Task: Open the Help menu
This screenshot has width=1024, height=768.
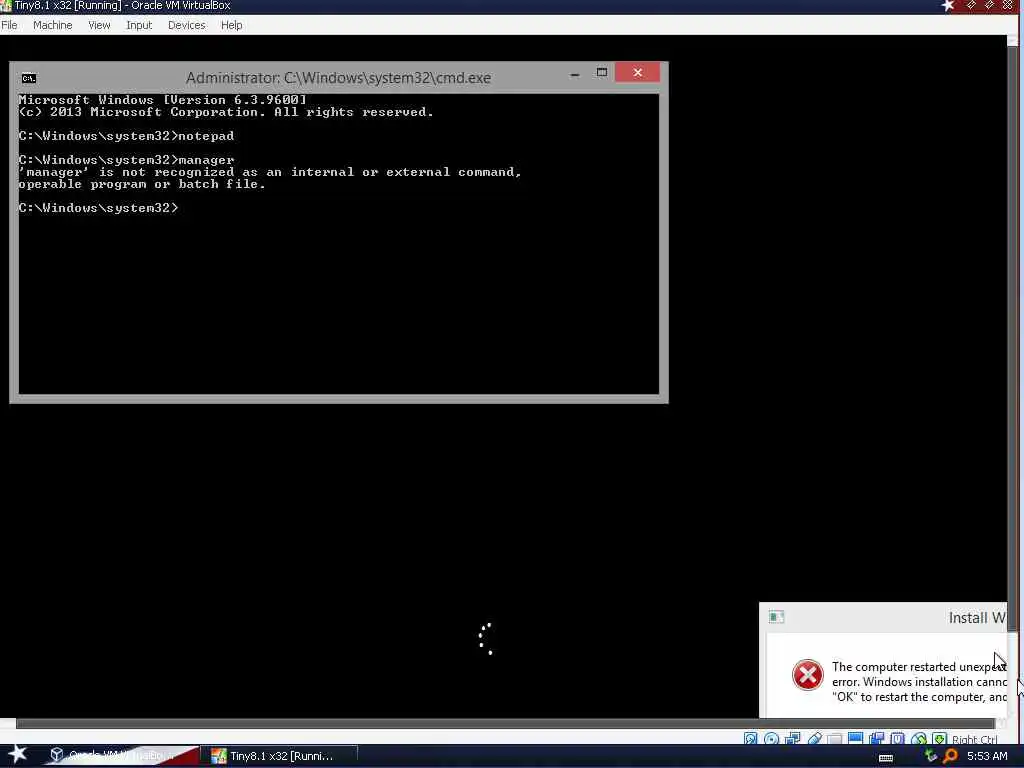Action: coord(231,25)
